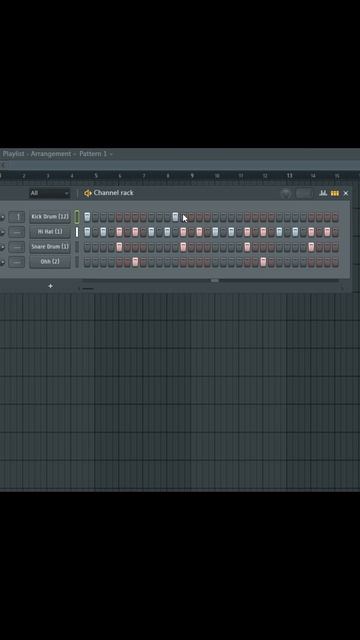Click bar 2 on the playlist timeline
Screen dimensions: 360x640
click(x=24, y=176)
